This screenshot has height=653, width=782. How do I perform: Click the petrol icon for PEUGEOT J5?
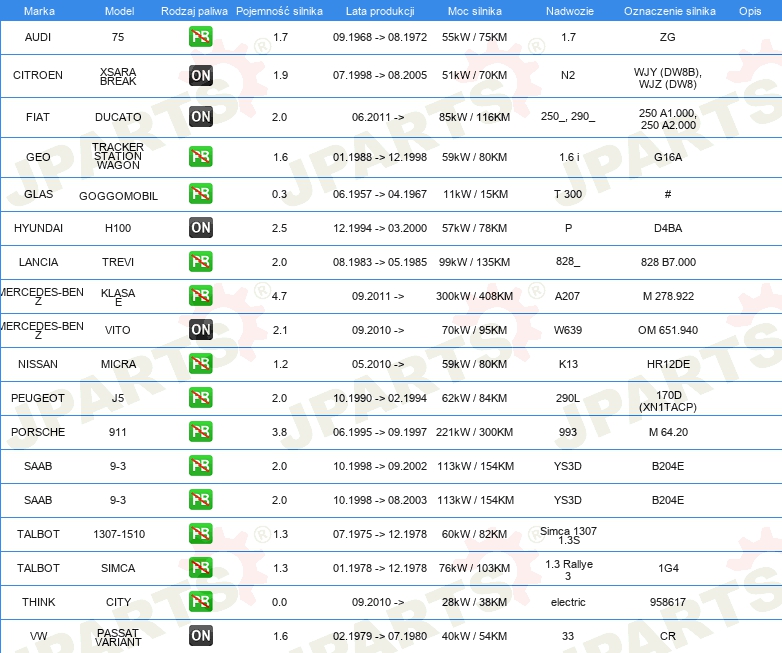200,398
